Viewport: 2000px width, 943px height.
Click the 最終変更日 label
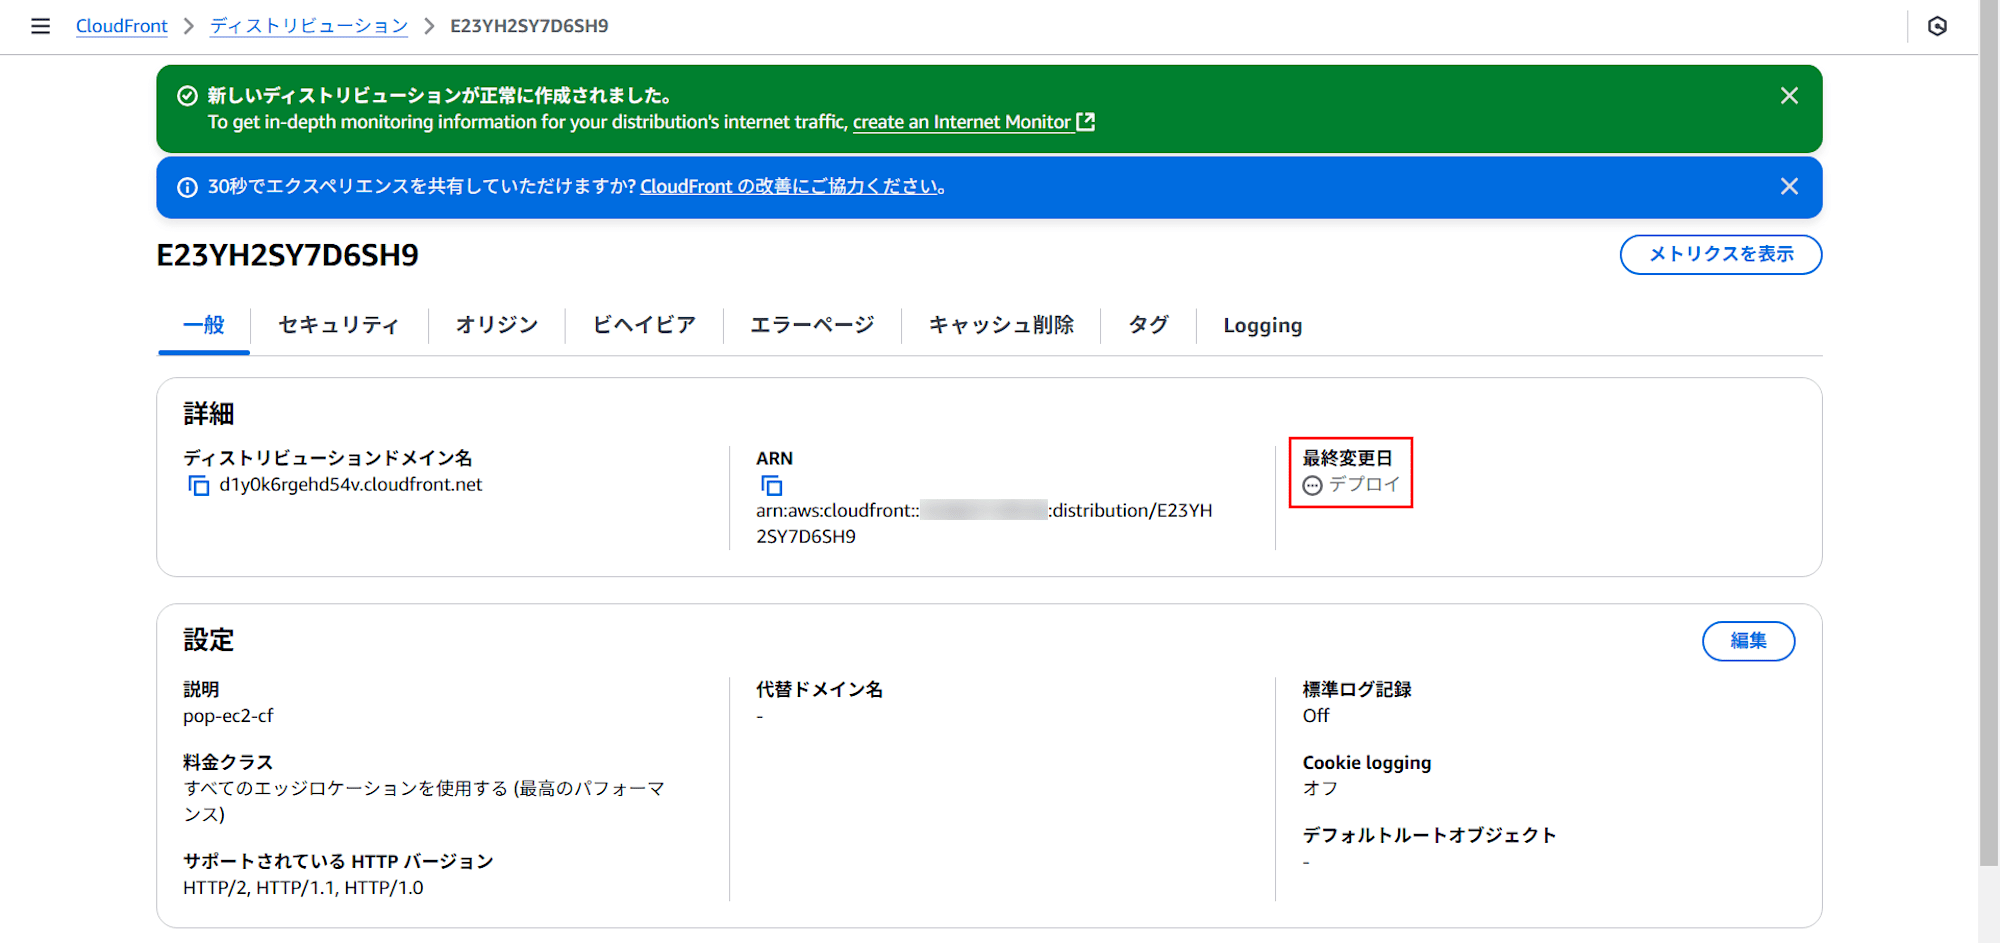coord(1347,458)
